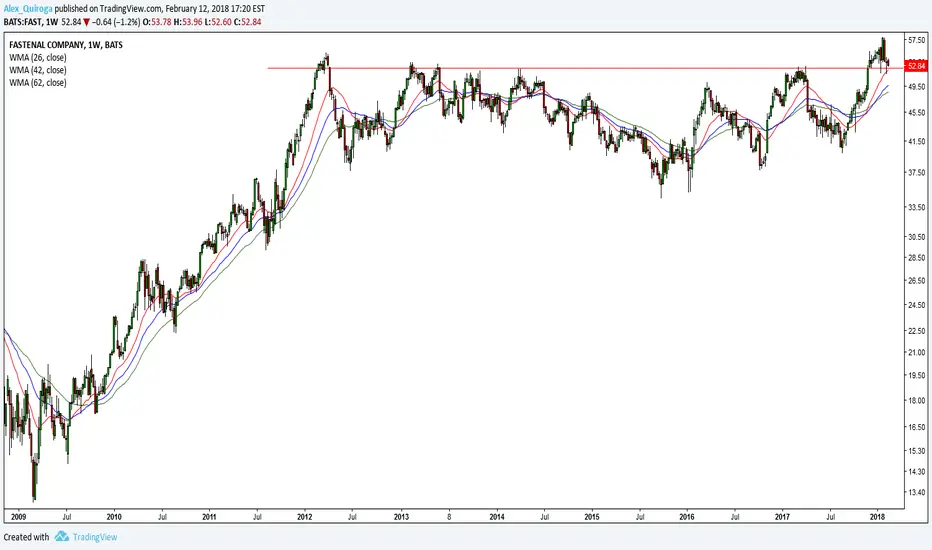Click the February 12, 2018 17:20 EST timestamp

215,9
